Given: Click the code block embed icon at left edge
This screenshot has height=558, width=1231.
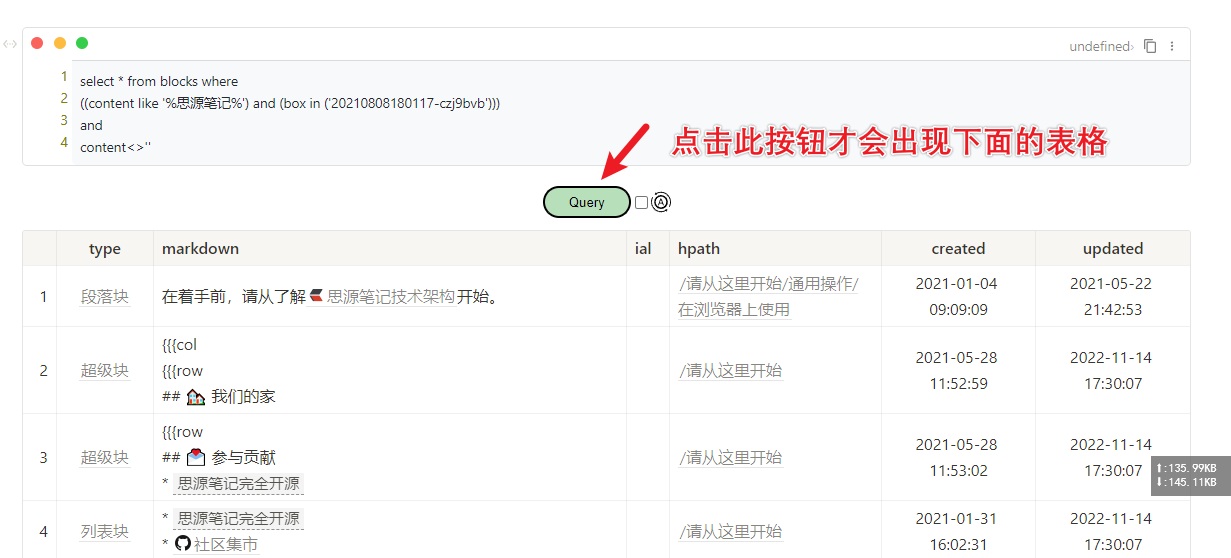Looking at the screenshot, I should point(10,44).
